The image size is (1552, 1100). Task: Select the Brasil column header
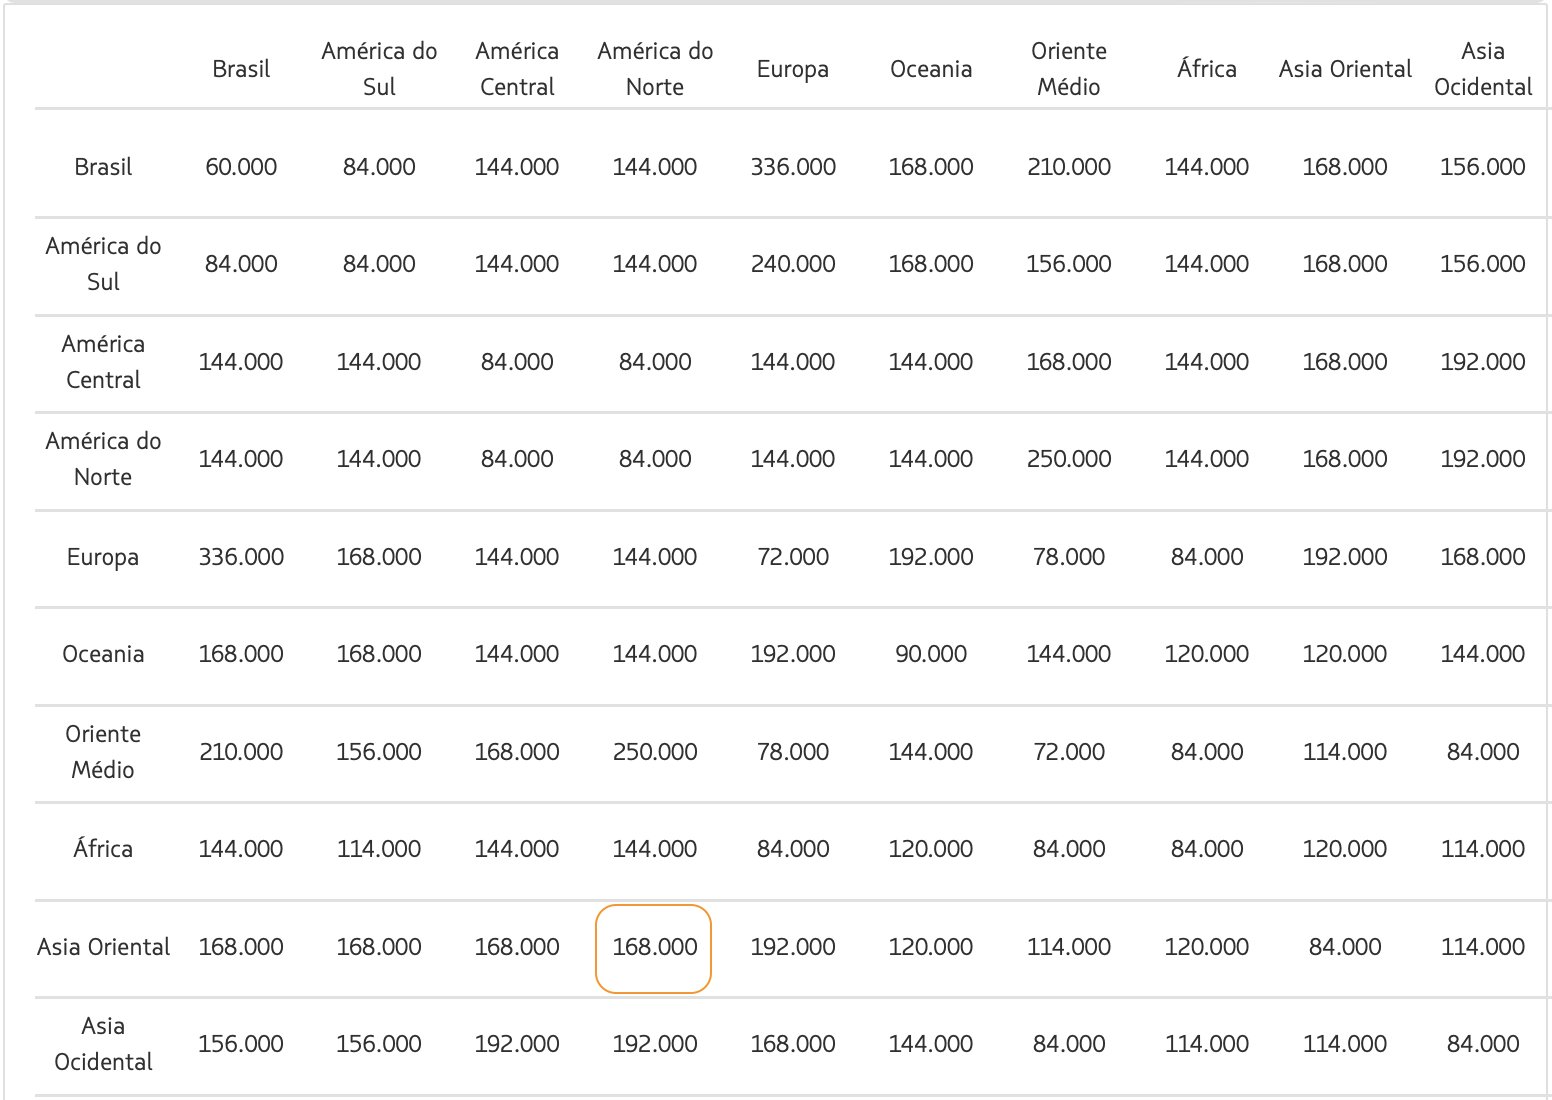[x=241, y=69]
